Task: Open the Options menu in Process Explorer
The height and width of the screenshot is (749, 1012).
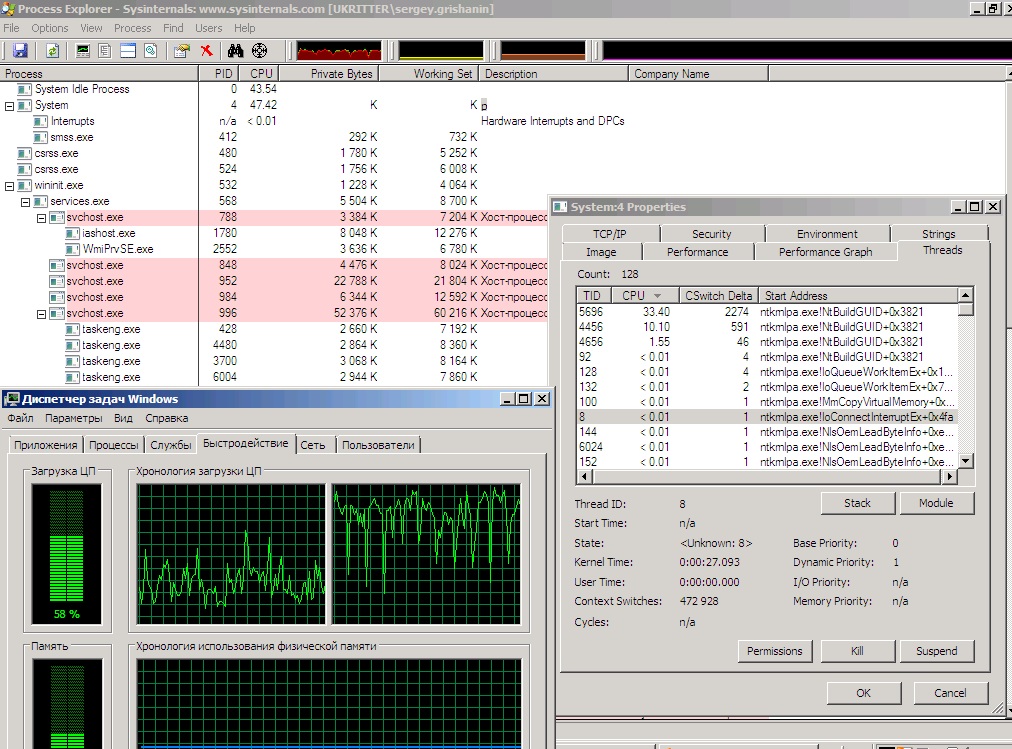Action: (50, 28)
